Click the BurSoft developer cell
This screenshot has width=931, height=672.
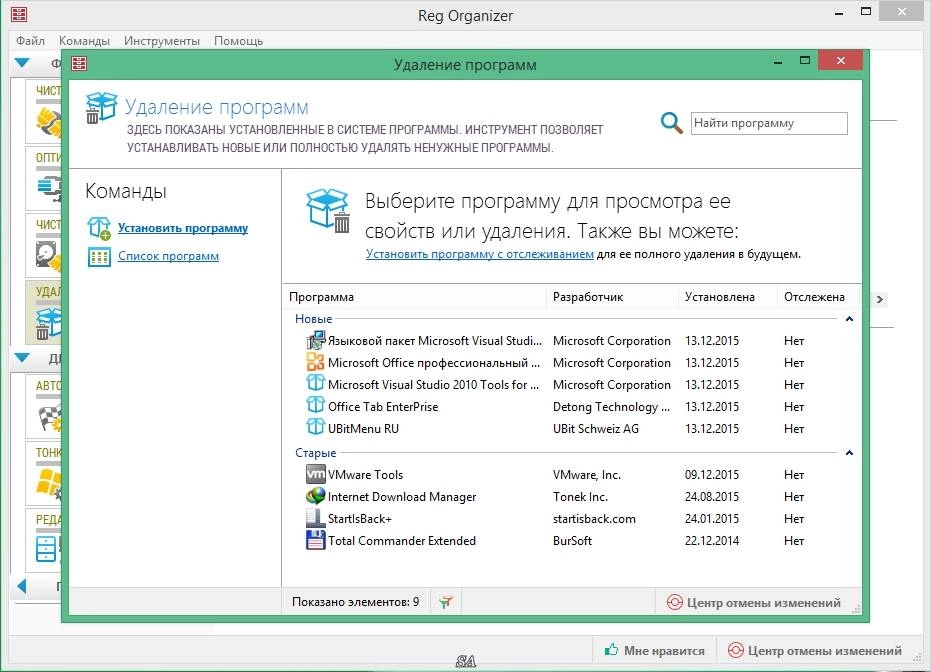point(572,541)
